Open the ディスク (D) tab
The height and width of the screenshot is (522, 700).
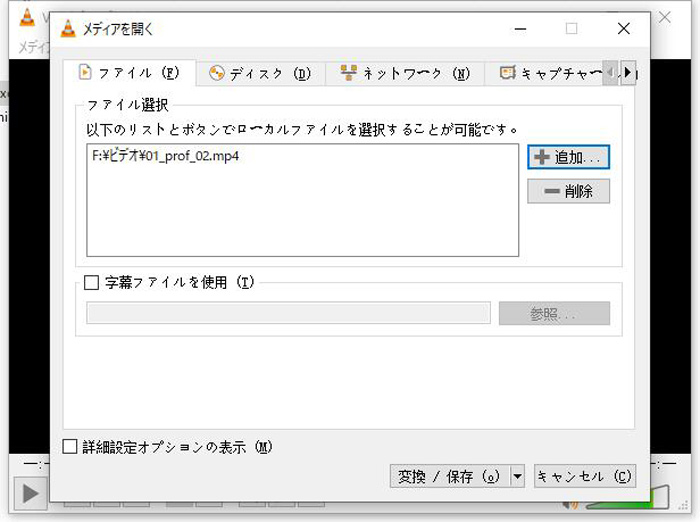pos(260,74)
